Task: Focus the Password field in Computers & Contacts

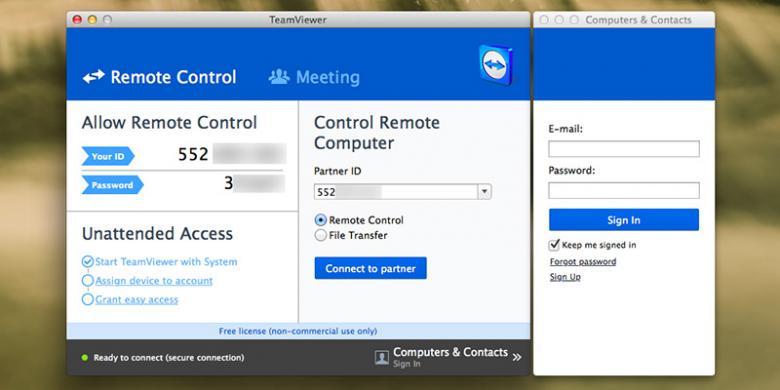Action: point(624,191)
